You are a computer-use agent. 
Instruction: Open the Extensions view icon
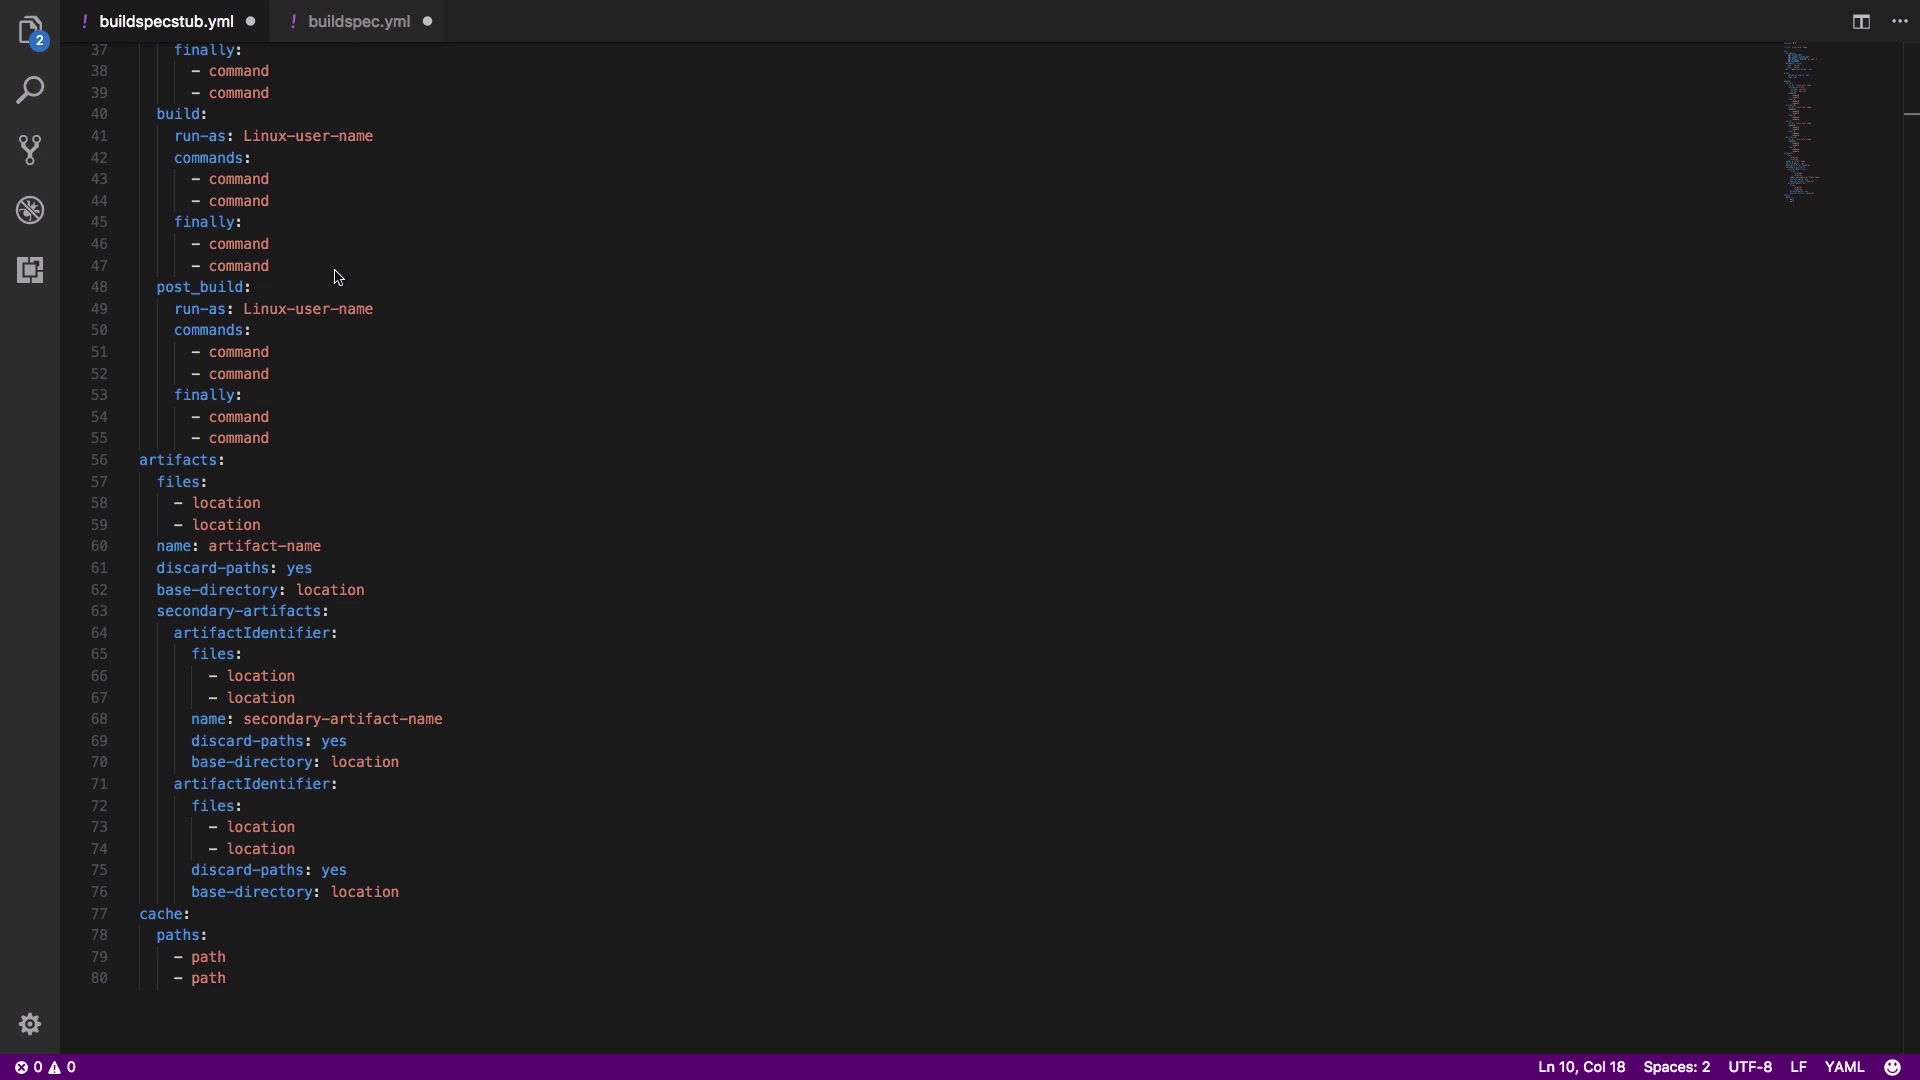(30, 270)
